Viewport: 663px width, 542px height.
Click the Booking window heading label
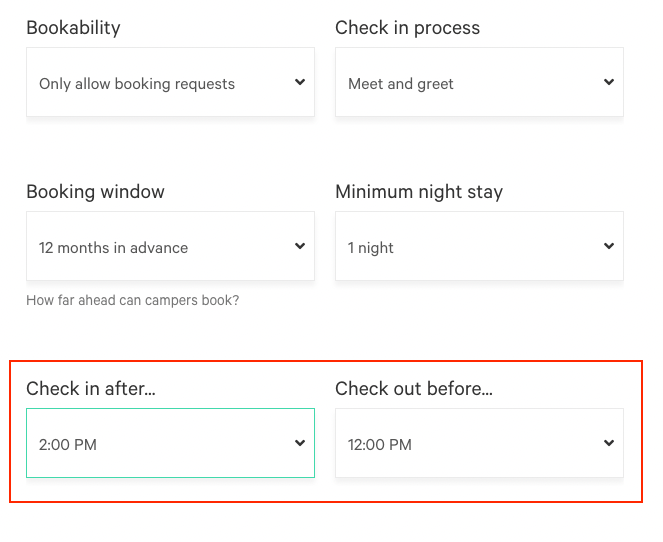point(95,192)
